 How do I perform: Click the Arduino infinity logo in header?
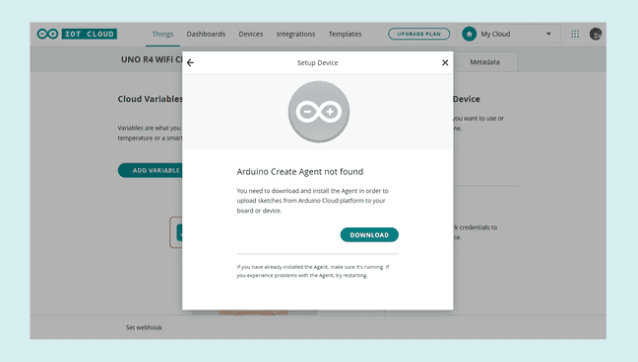pyautogui.click(x=47, y=34)
